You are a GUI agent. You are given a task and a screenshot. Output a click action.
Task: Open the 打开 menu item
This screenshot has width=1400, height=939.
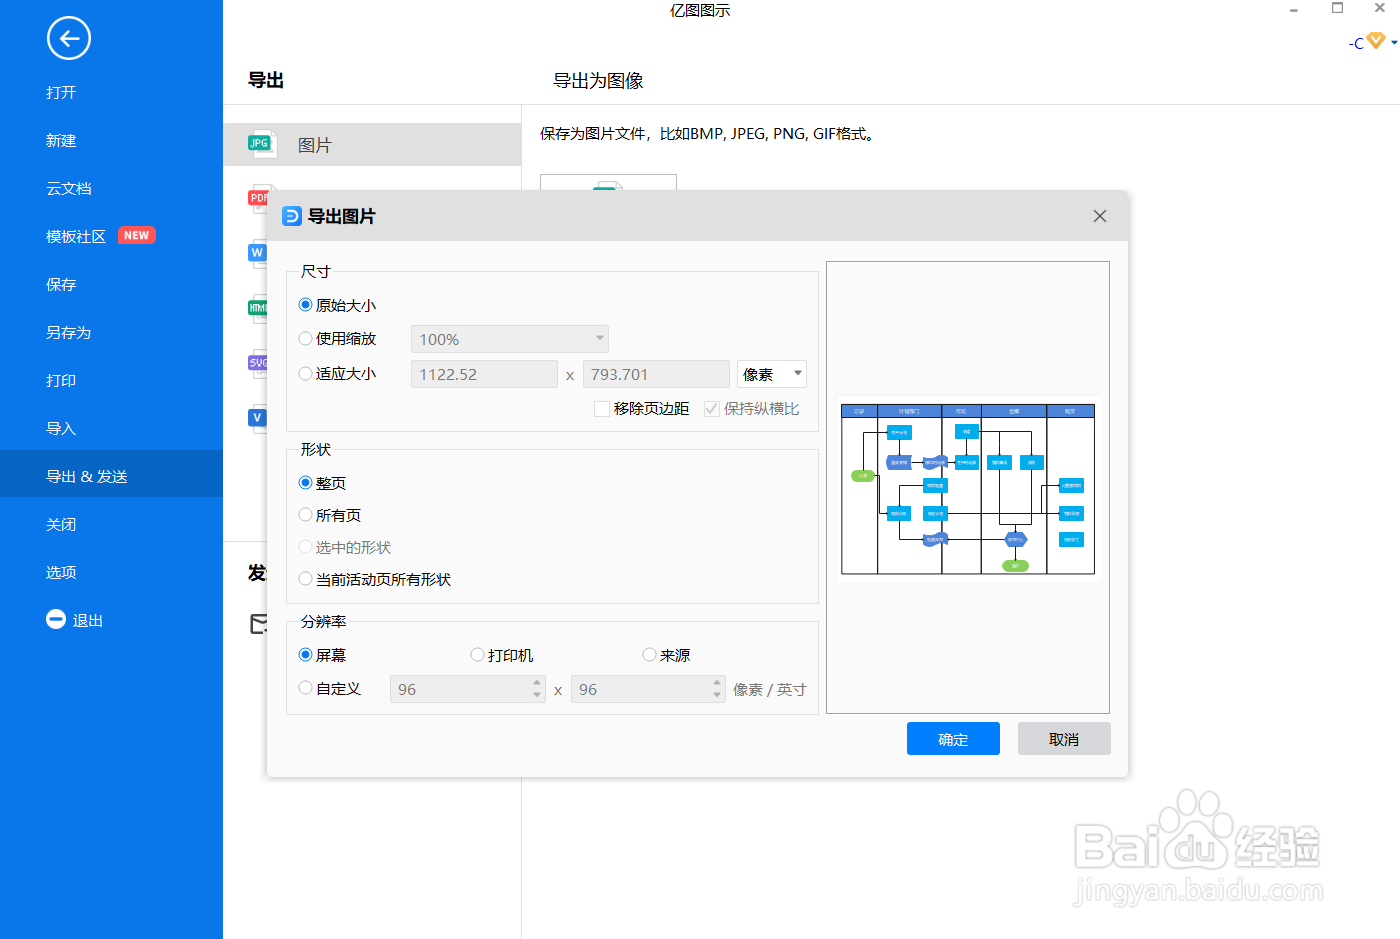pos(61,92)
